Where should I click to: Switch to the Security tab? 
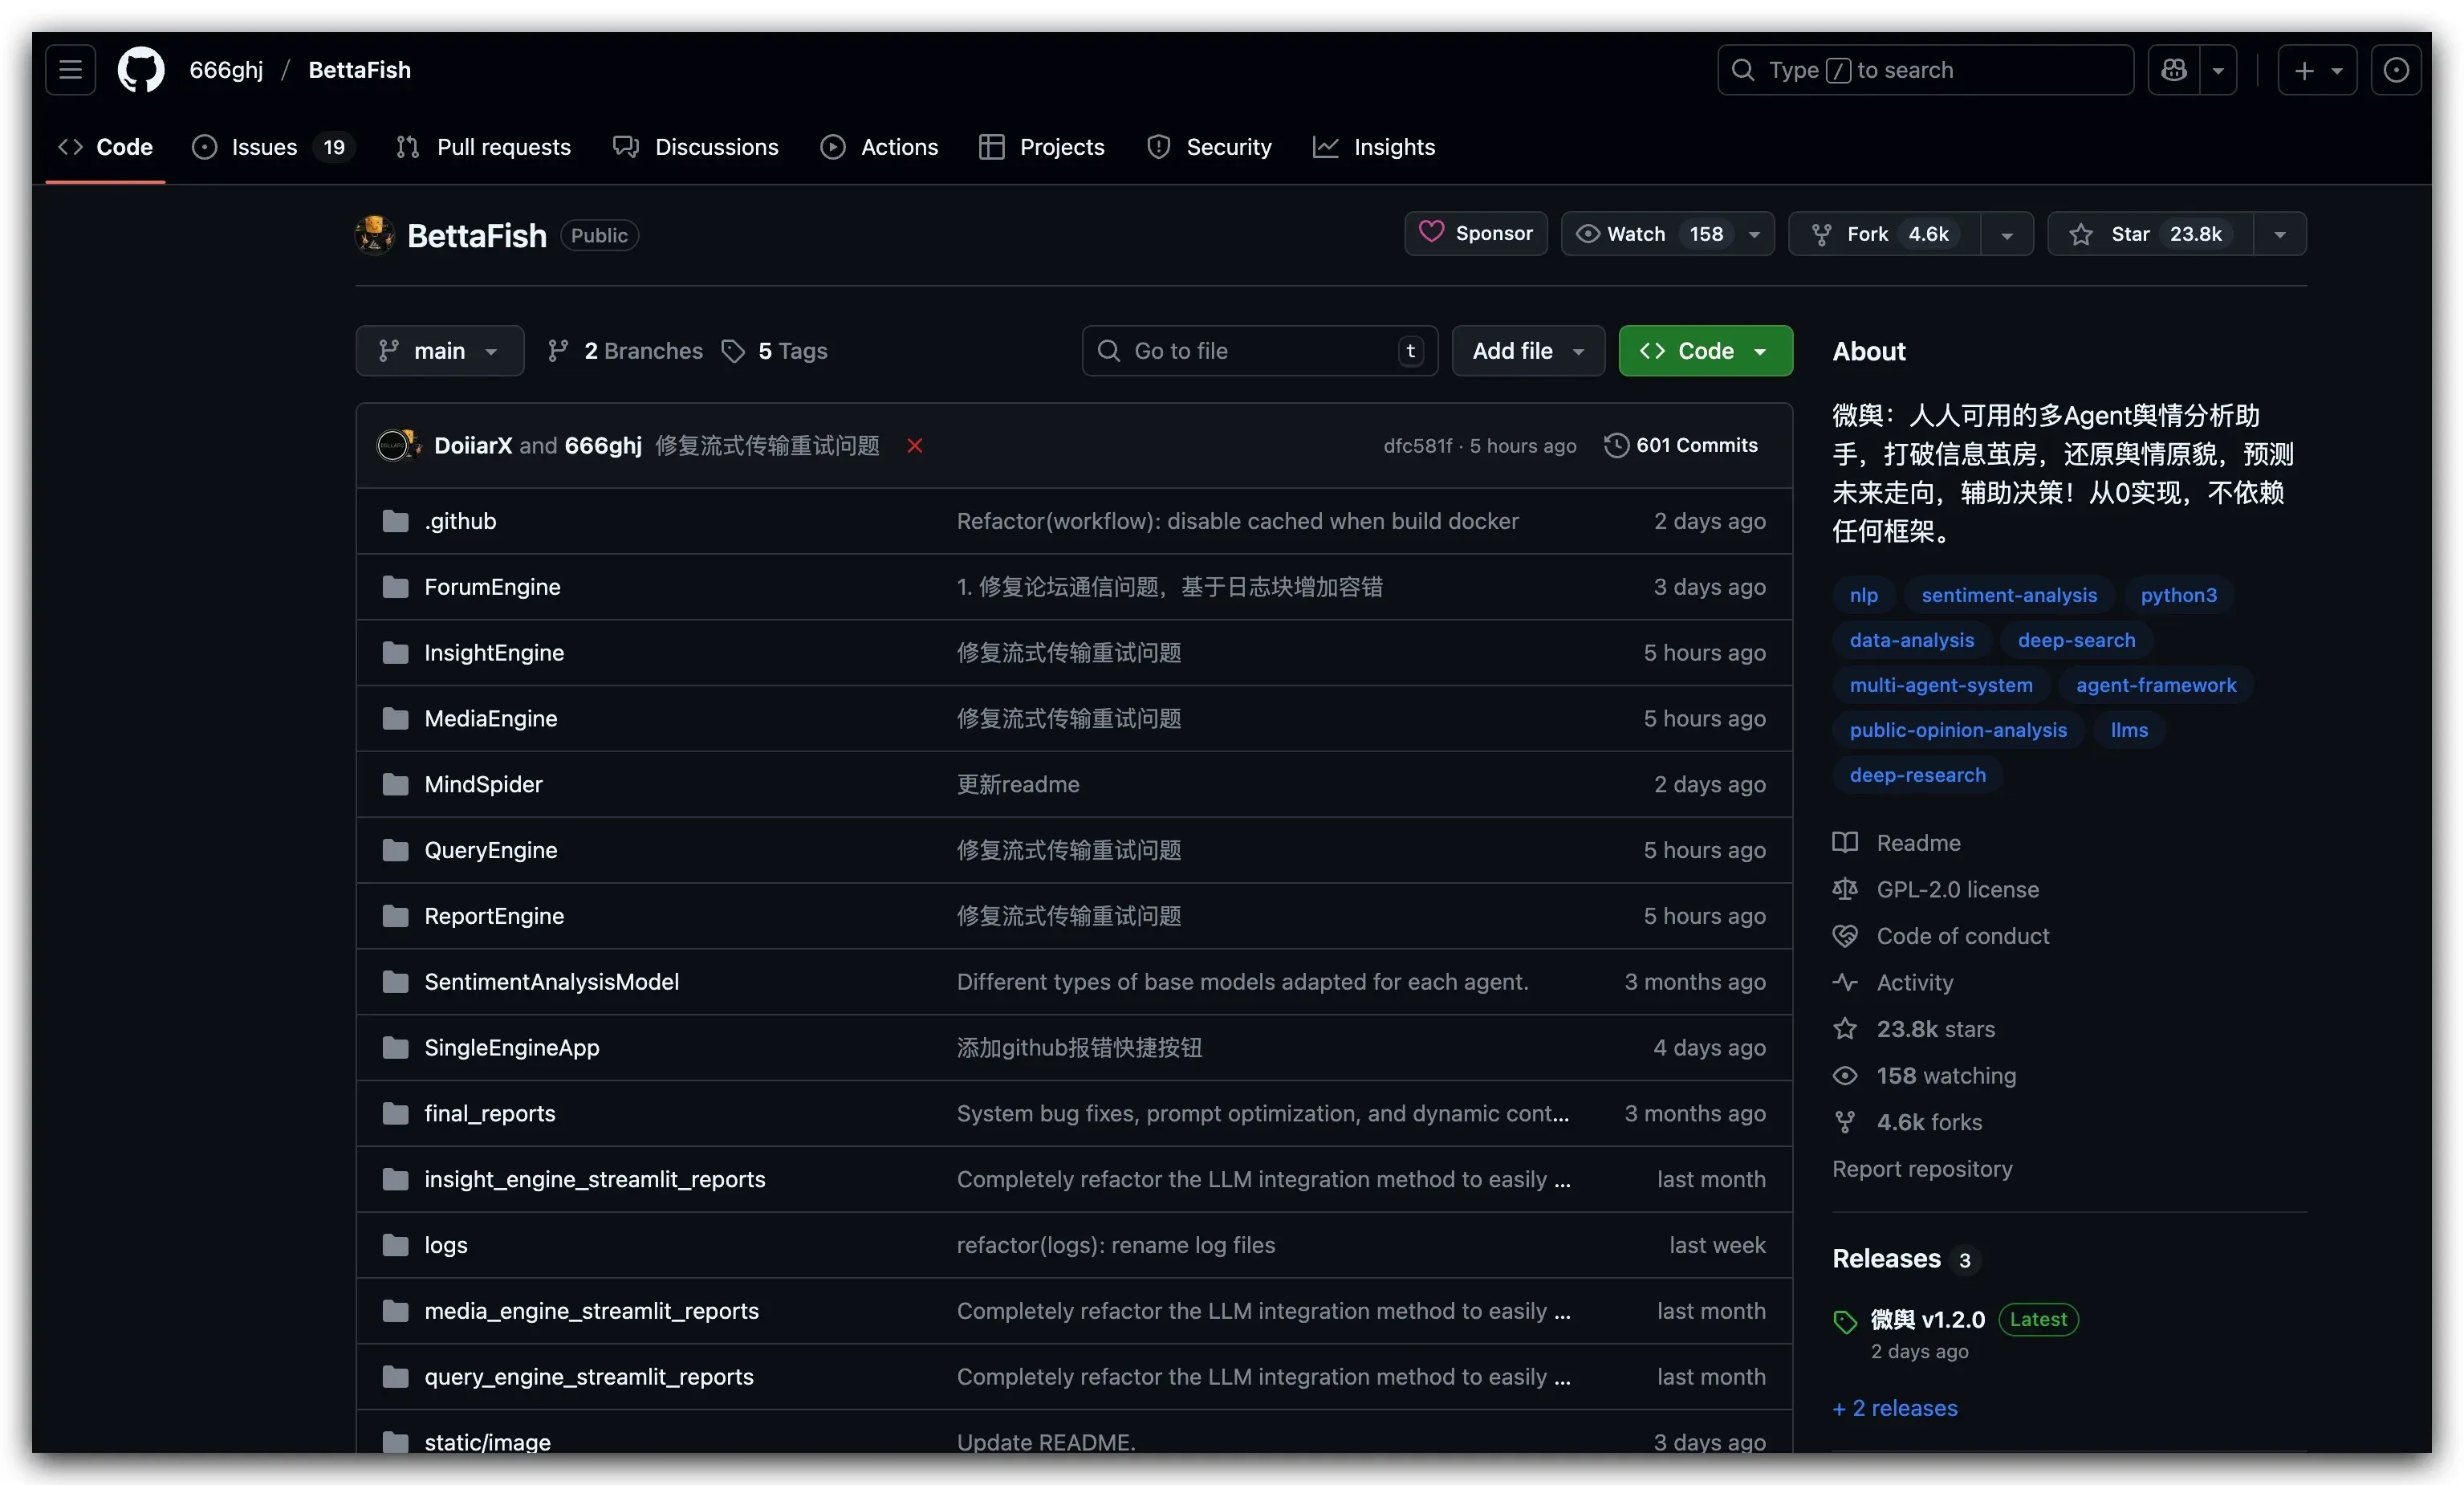point(1210,147)
